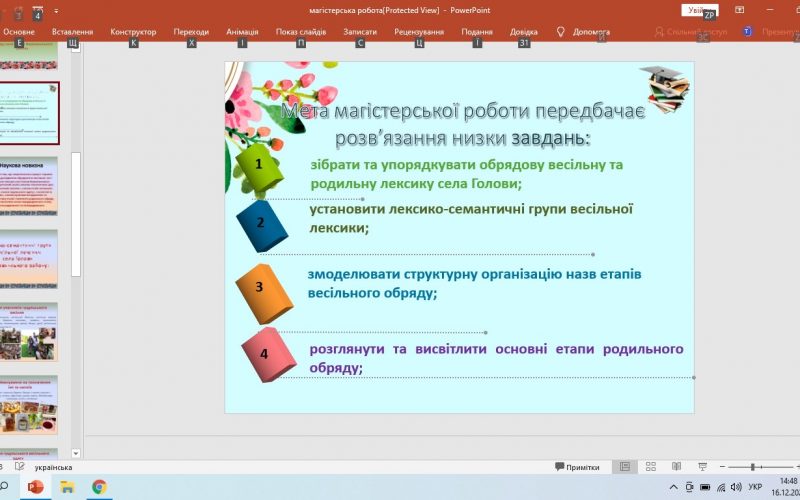Screen dimensions: 800x500
Task: Click the slide title Мета магістерської роботи
Action: coord(463,124)
